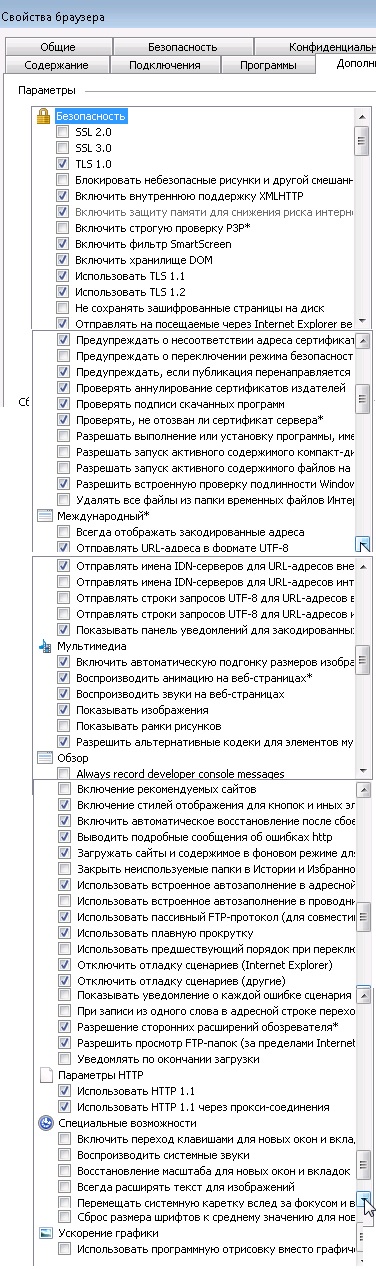
Task: Check Всегда расширять текст для изображений
Action: pyautogui.click(x=64, y=1187)
